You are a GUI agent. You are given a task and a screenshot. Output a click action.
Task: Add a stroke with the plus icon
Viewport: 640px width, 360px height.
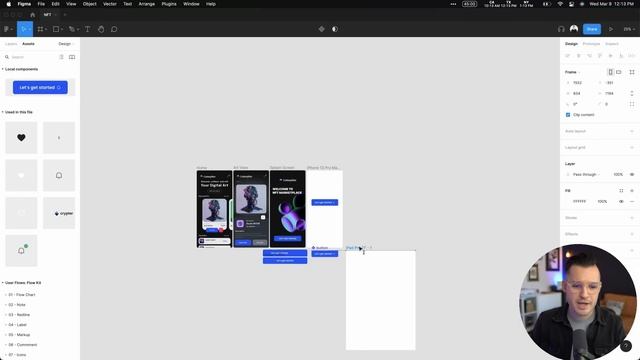pyautogui.click(x=632, y=218)
